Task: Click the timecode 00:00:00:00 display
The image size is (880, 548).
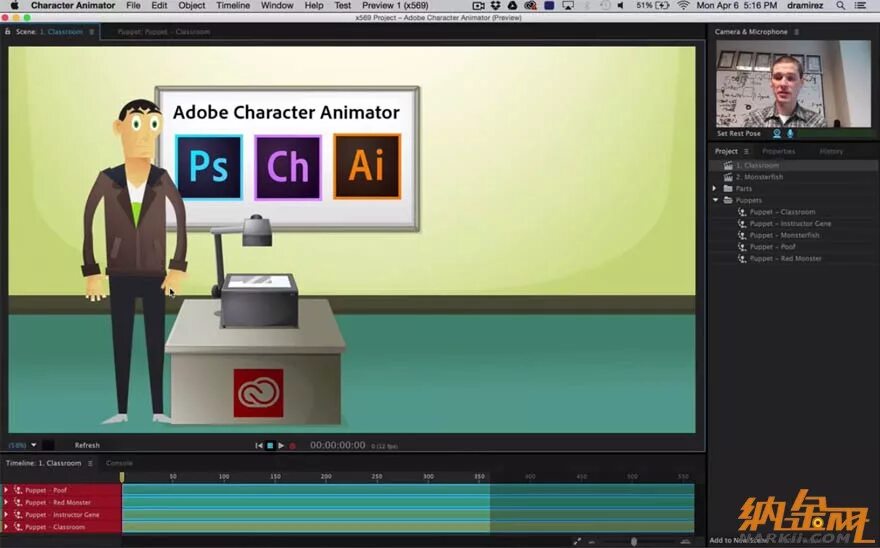Action: click(337, 445)
